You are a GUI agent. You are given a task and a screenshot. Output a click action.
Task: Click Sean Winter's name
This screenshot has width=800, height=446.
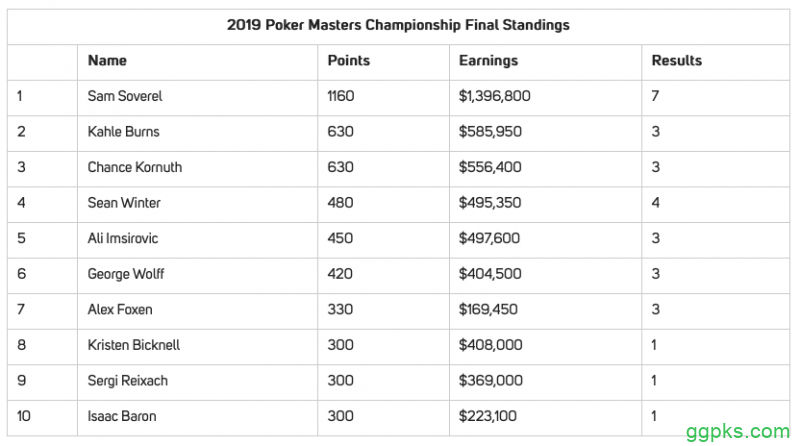point(124,203)
